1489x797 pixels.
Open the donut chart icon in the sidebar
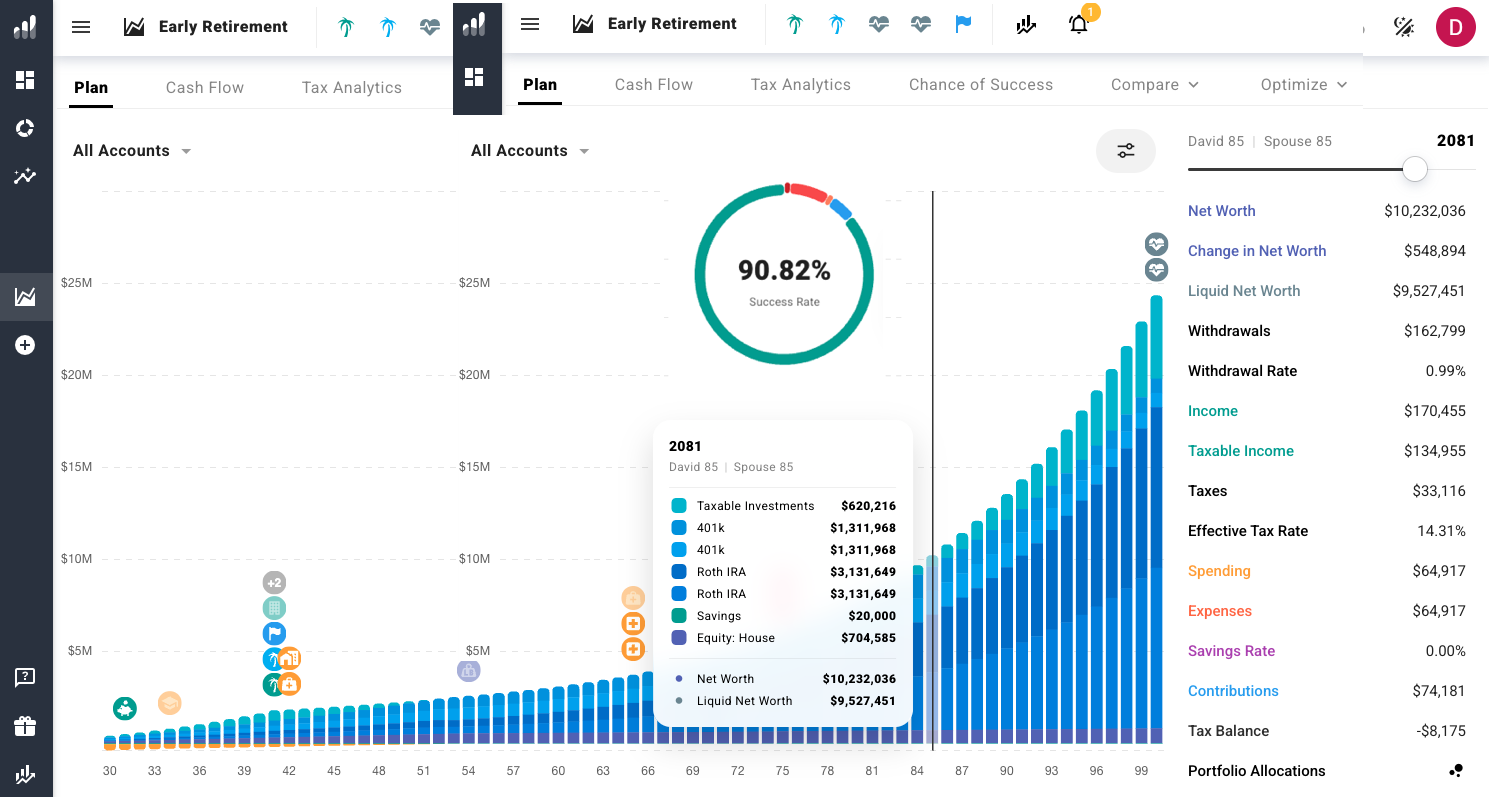click(25, 128)
